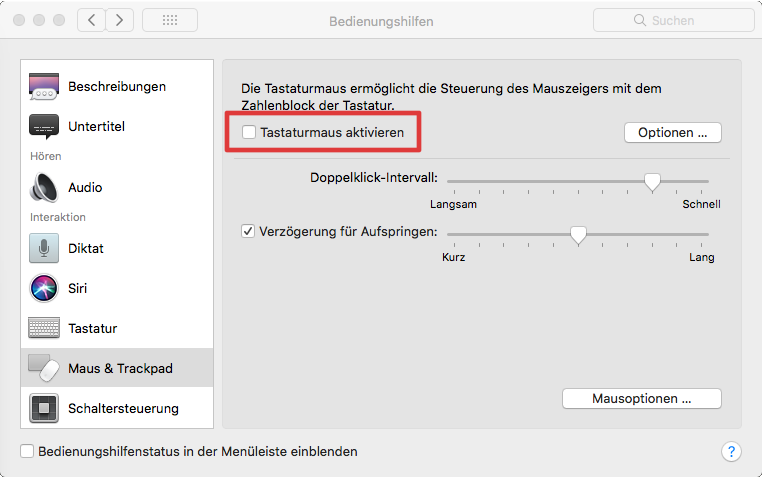Select Untertitel label in the list

pos(96,127)
